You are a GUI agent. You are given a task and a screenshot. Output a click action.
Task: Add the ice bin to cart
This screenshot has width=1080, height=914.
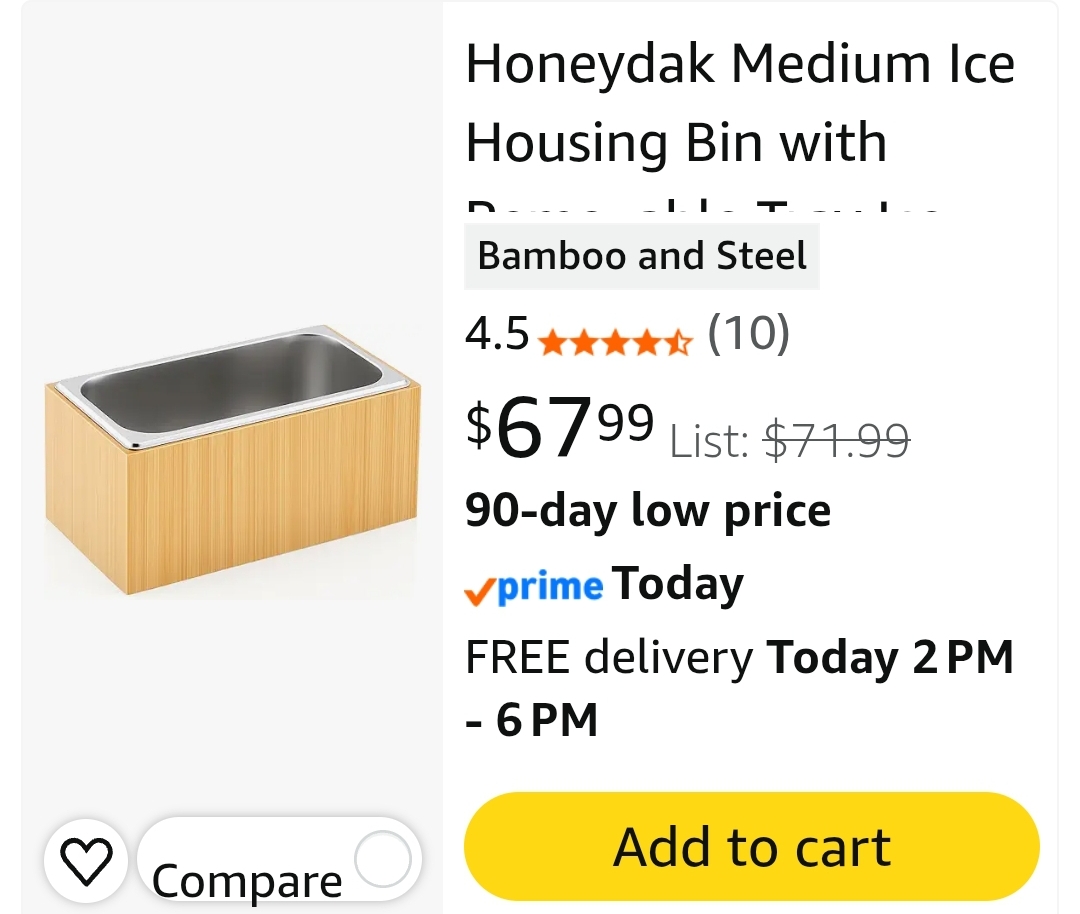click(751, 847)
